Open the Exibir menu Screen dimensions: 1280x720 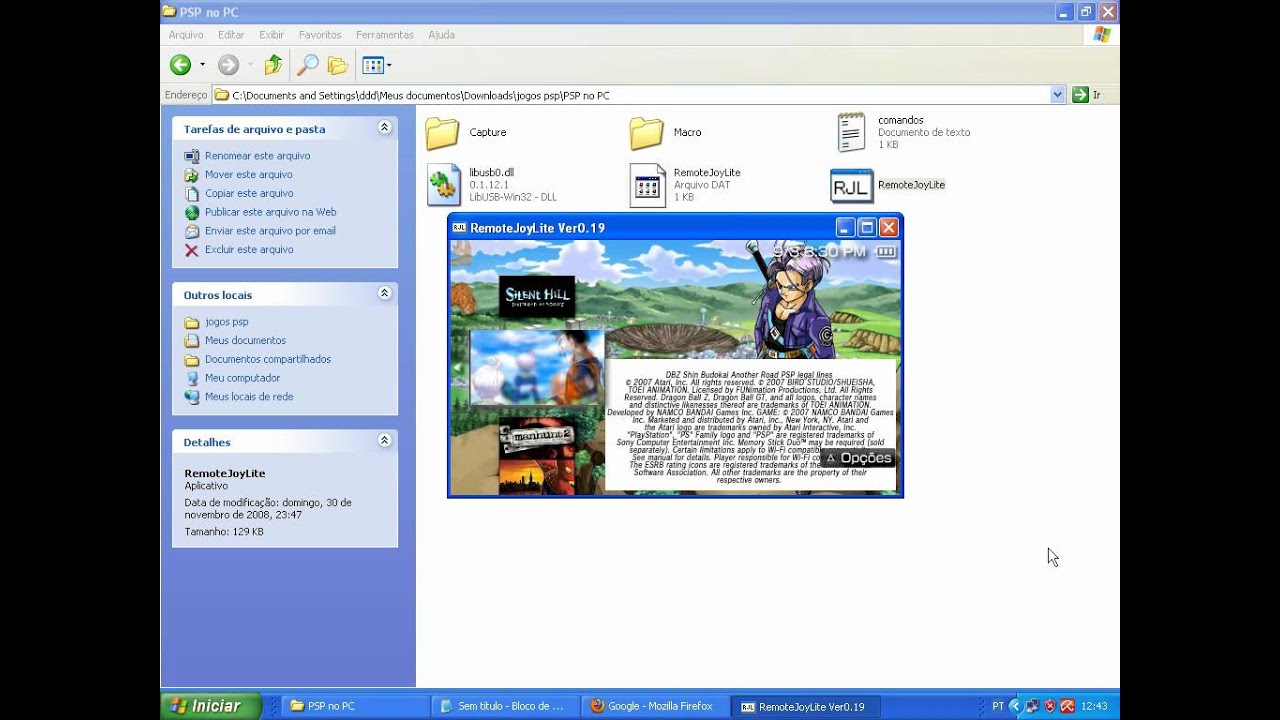point(272,35)
